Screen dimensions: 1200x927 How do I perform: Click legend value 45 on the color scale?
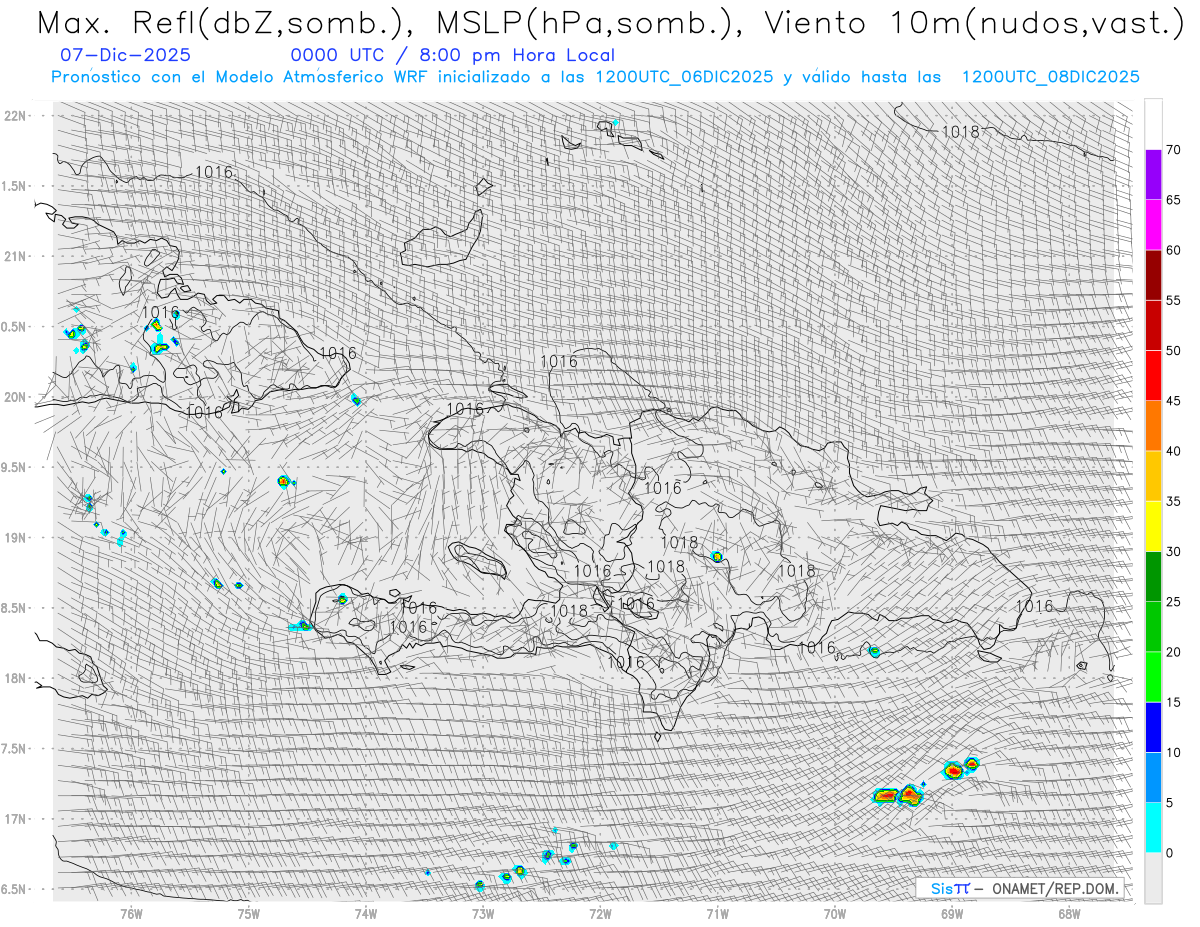coord(1174,400)
